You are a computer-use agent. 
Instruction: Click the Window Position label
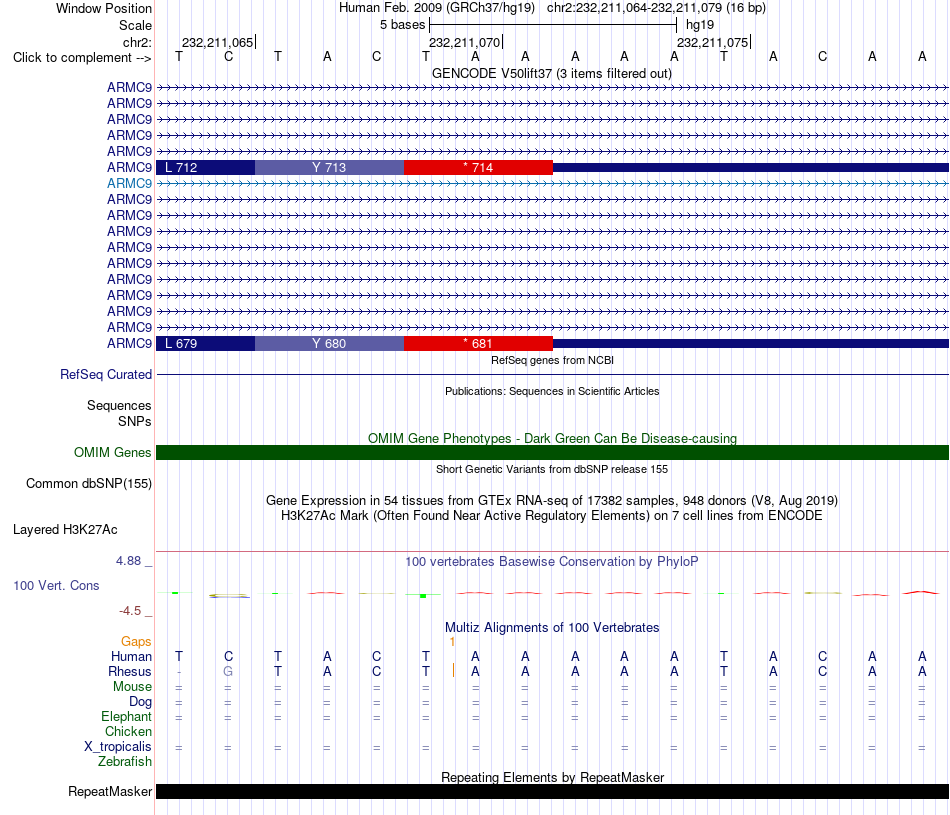point(104,8)
